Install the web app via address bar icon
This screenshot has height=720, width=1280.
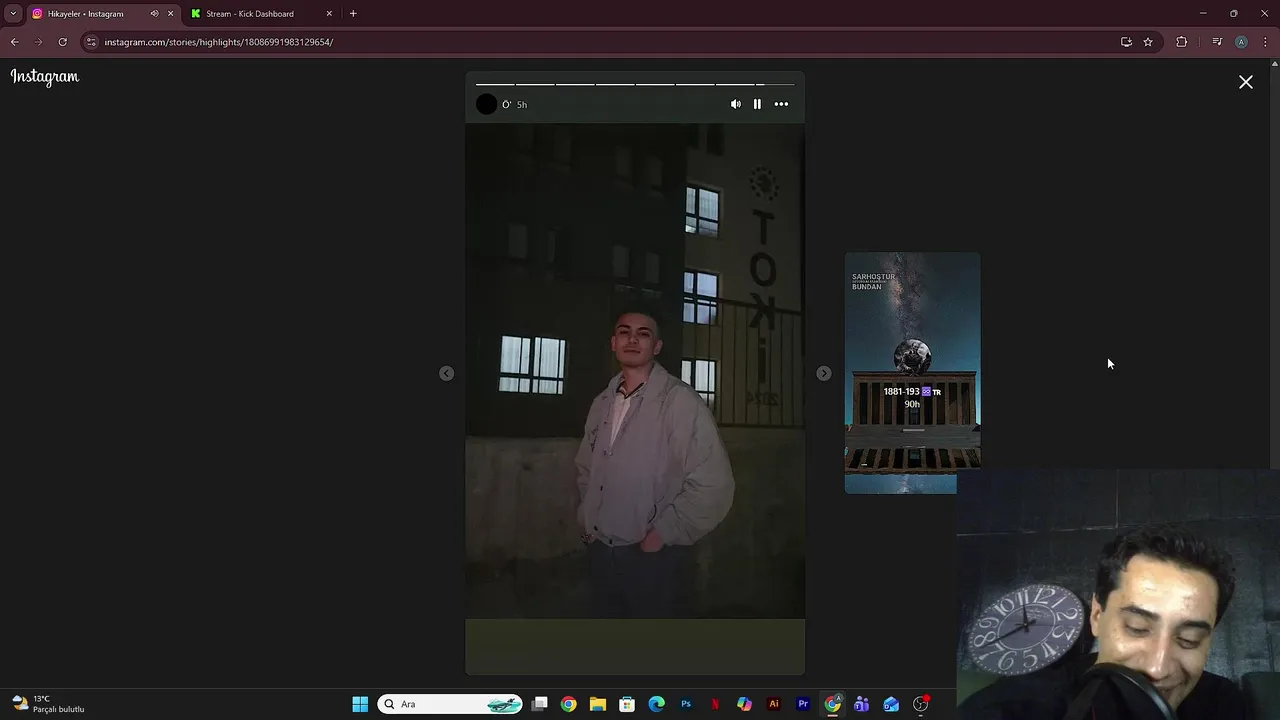1126,42
